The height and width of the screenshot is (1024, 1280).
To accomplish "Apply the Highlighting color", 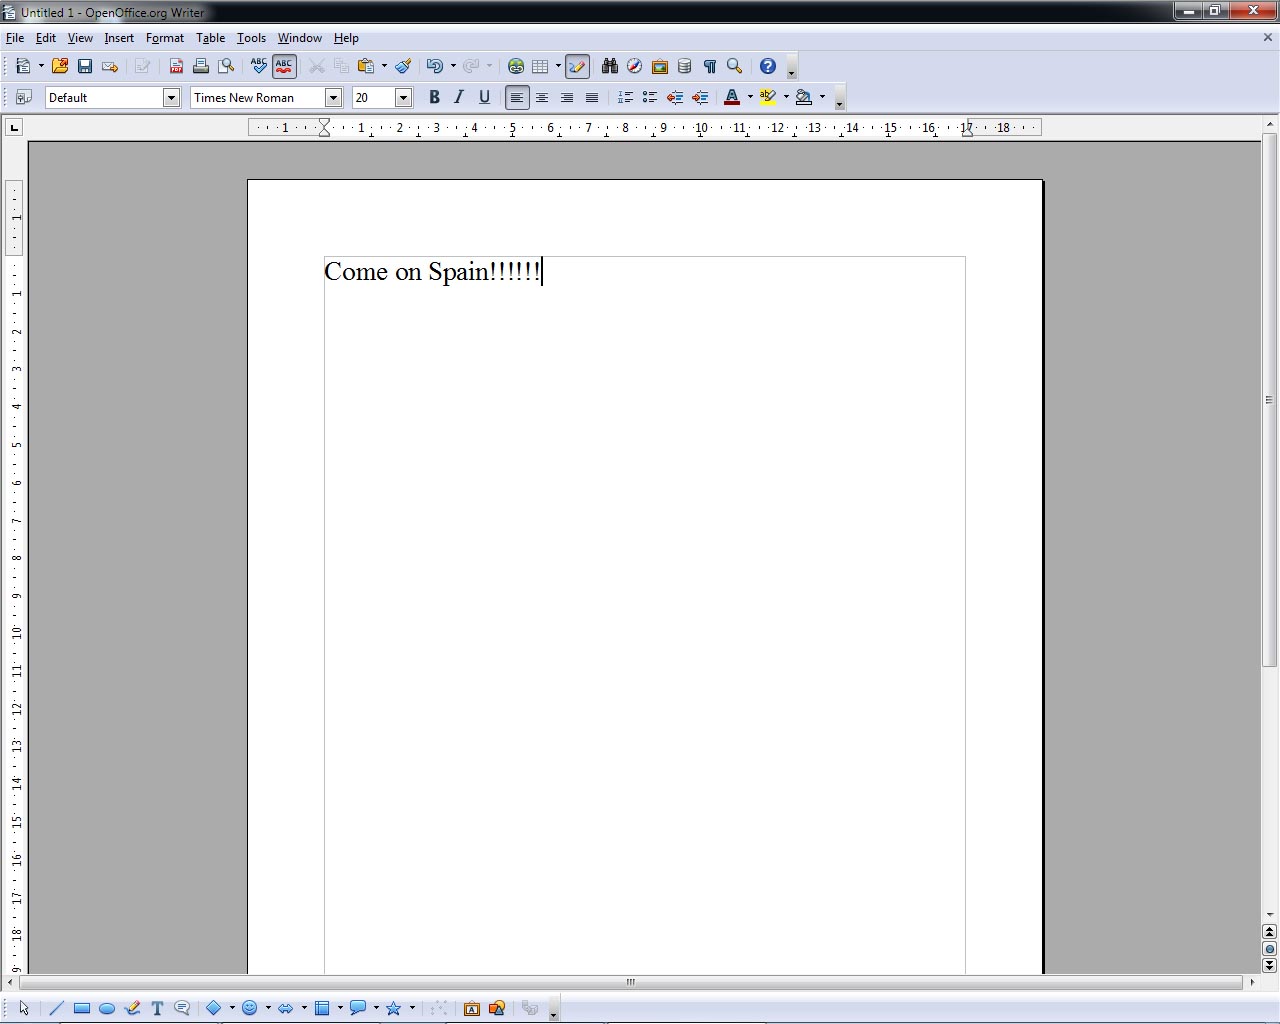I will [x=768, y=97].
